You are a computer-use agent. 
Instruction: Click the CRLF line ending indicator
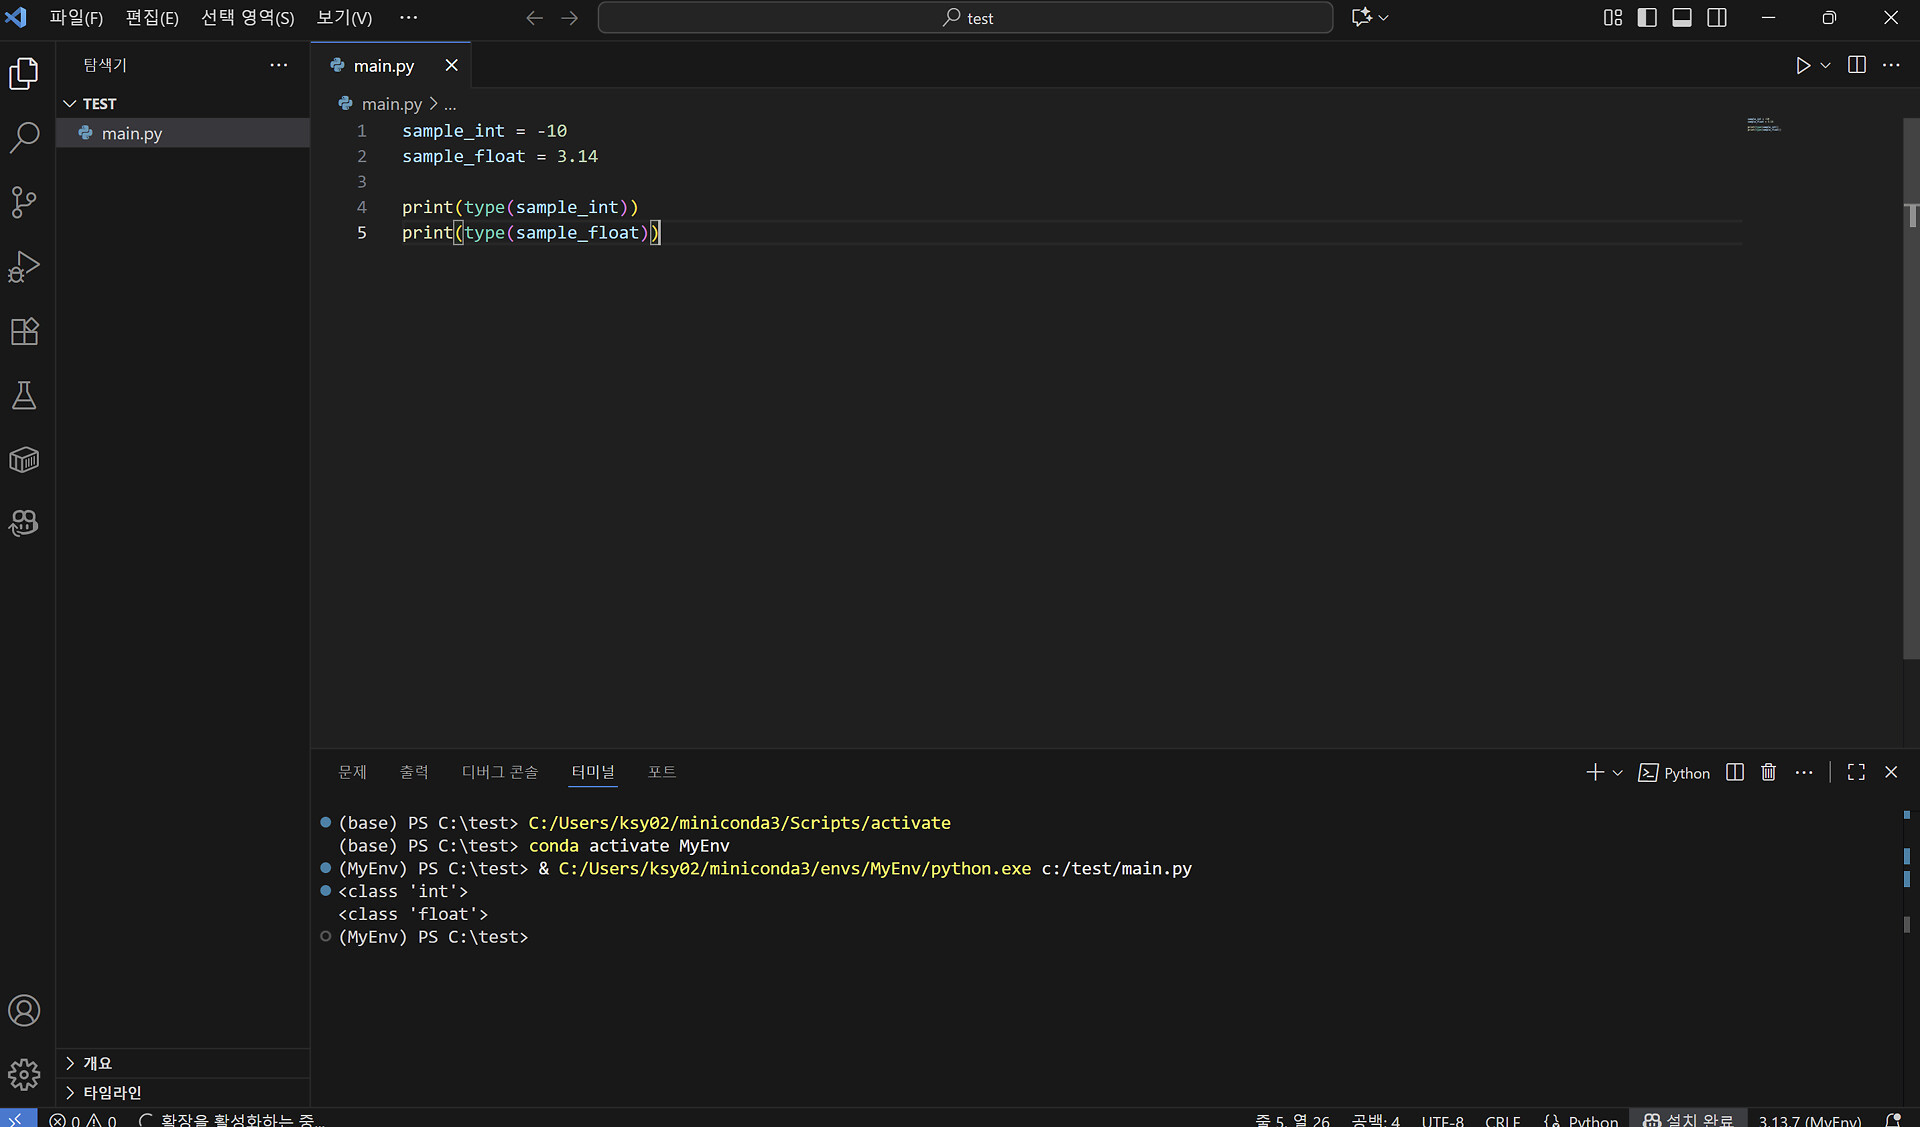click(x=1502, y=1120)
